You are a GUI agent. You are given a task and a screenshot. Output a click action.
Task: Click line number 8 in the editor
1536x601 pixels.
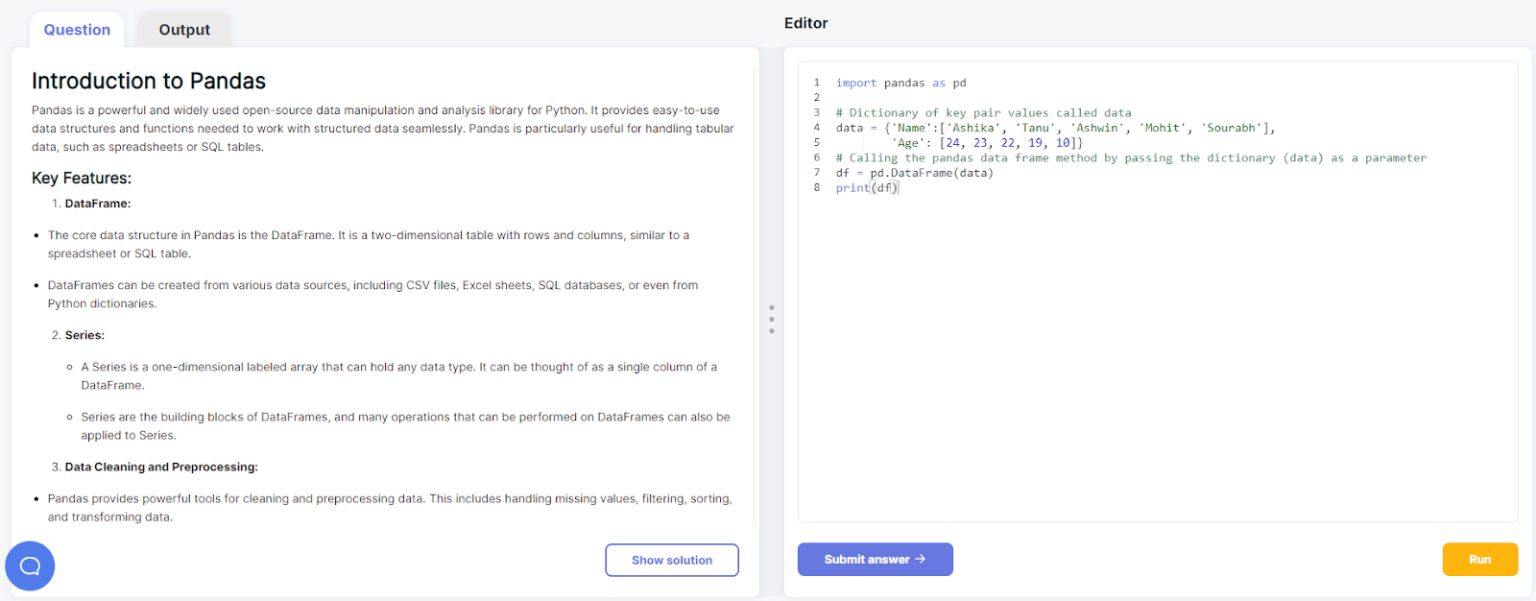pyautogui.click(x=816, y=187)
